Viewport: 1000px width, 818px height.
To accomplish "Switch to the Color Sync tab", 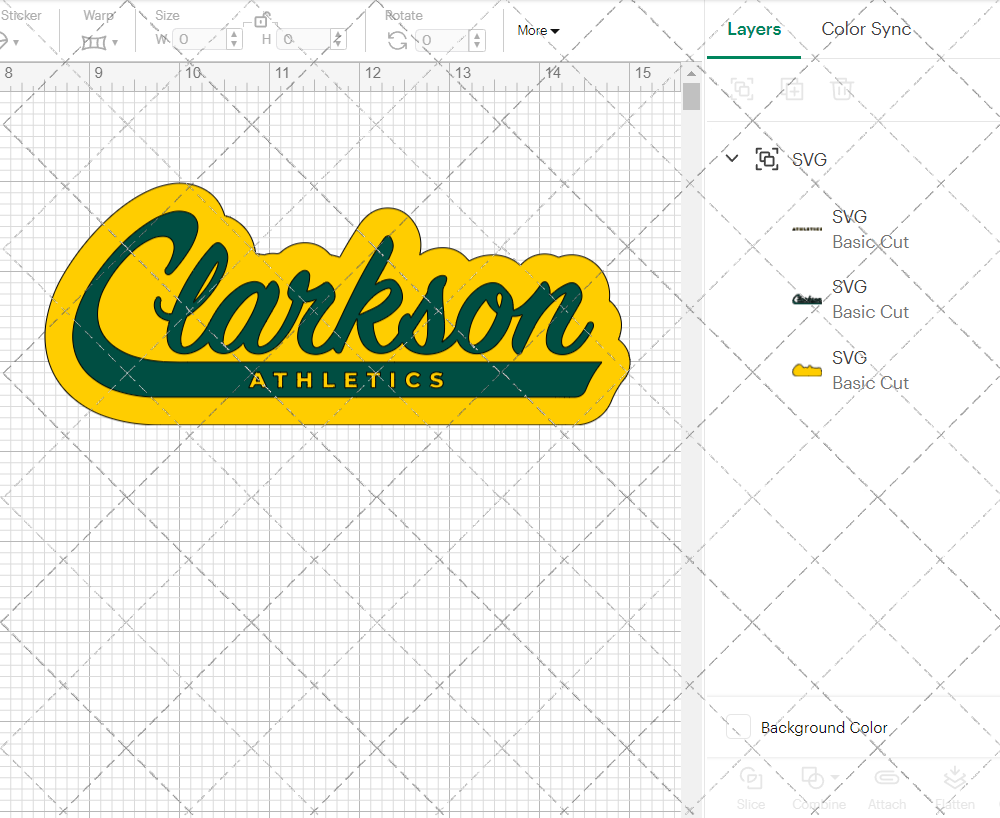I will pos(866,29).
